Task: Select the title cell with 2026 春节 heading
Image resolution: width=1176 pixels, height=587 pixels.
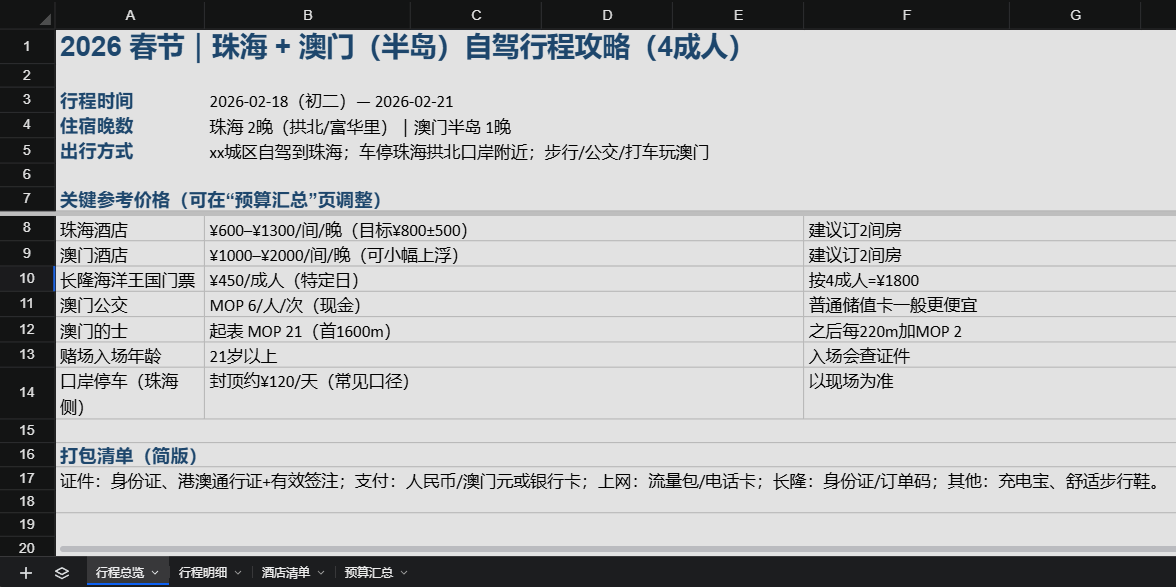Action: point(400,47)
